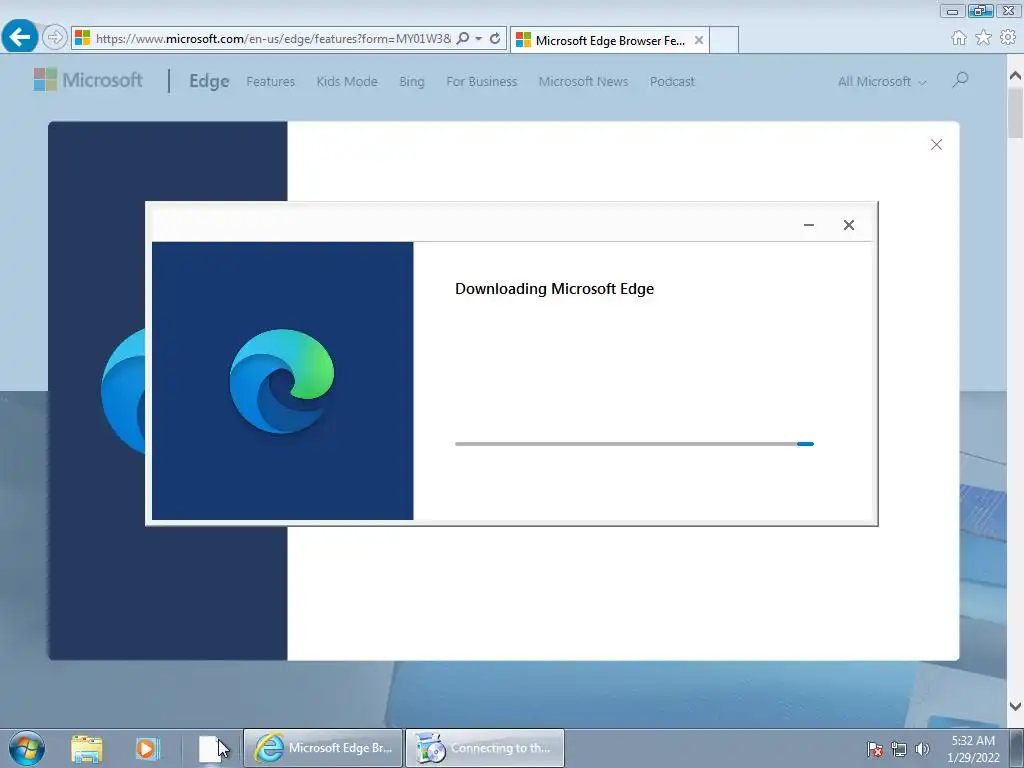Open the For Business menu item
The image size is (1024, 768).
[x=481, y=82]
